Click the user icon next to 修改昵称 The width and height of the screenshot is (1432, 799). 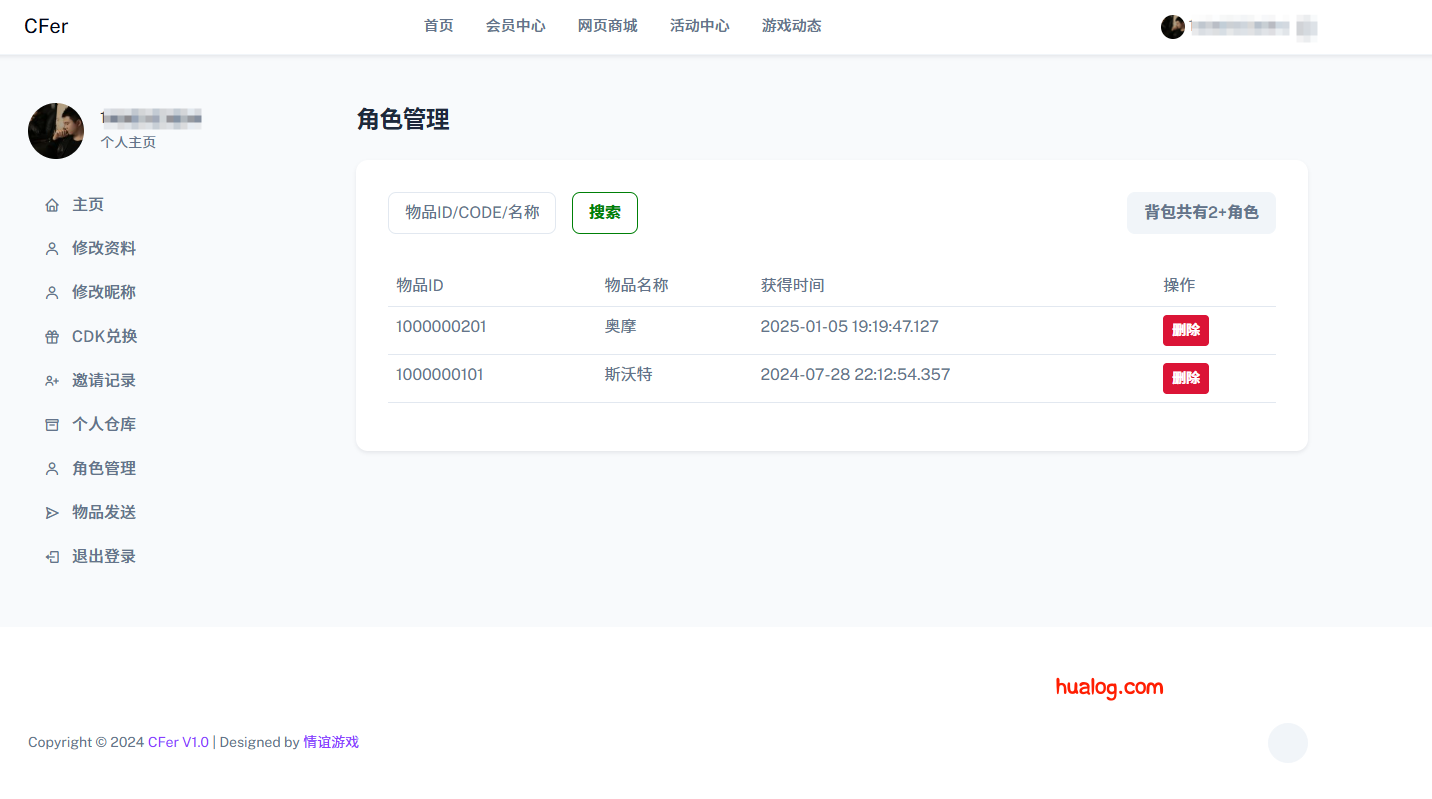click(x=52, y=293)
